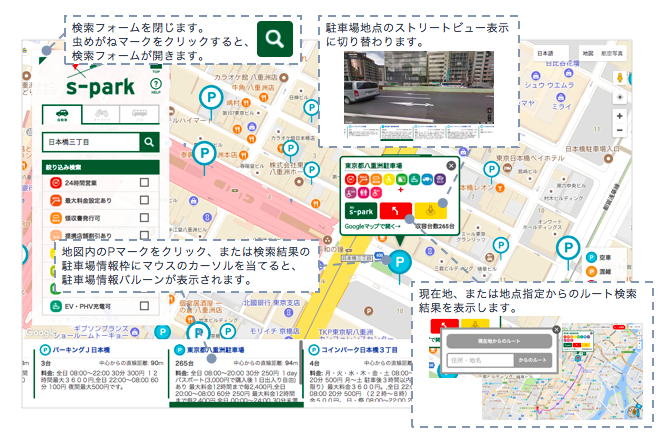Switch the map to 航空写真 view
The width and height of the screenshot is (671, 442).
tap(612, 53)
